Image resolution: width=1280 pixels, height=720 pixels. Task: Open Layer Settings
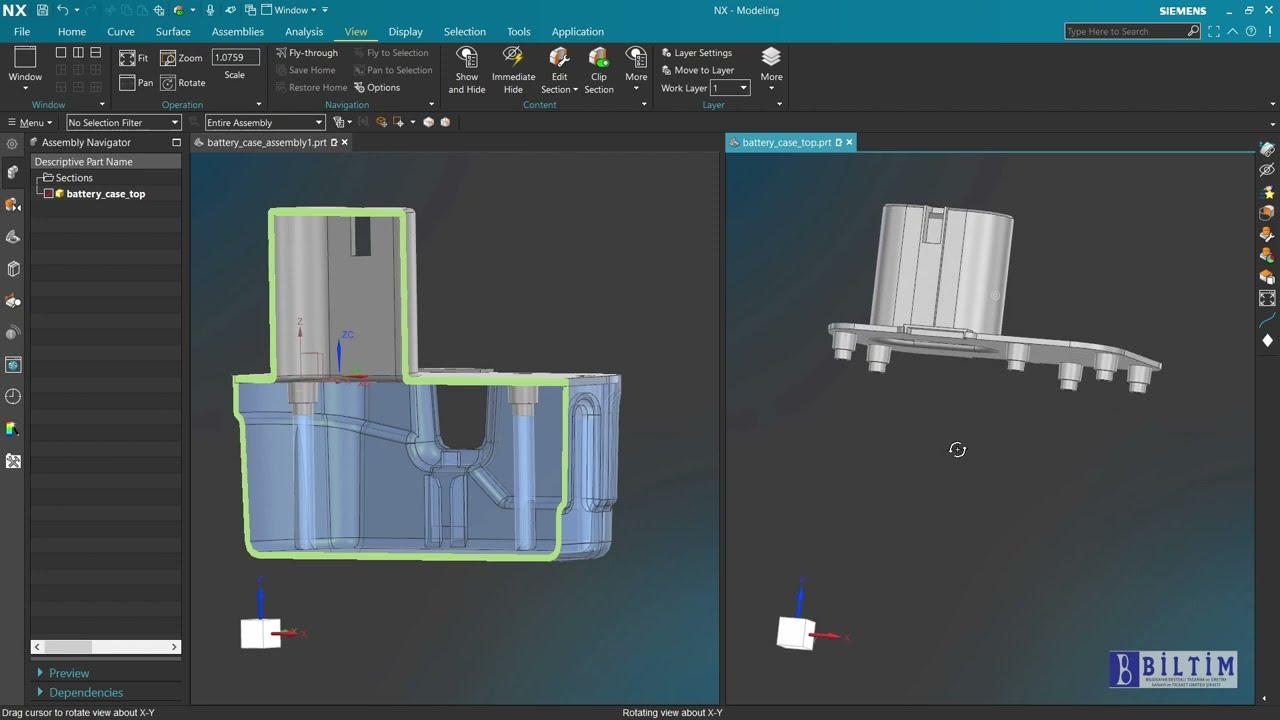697,53
